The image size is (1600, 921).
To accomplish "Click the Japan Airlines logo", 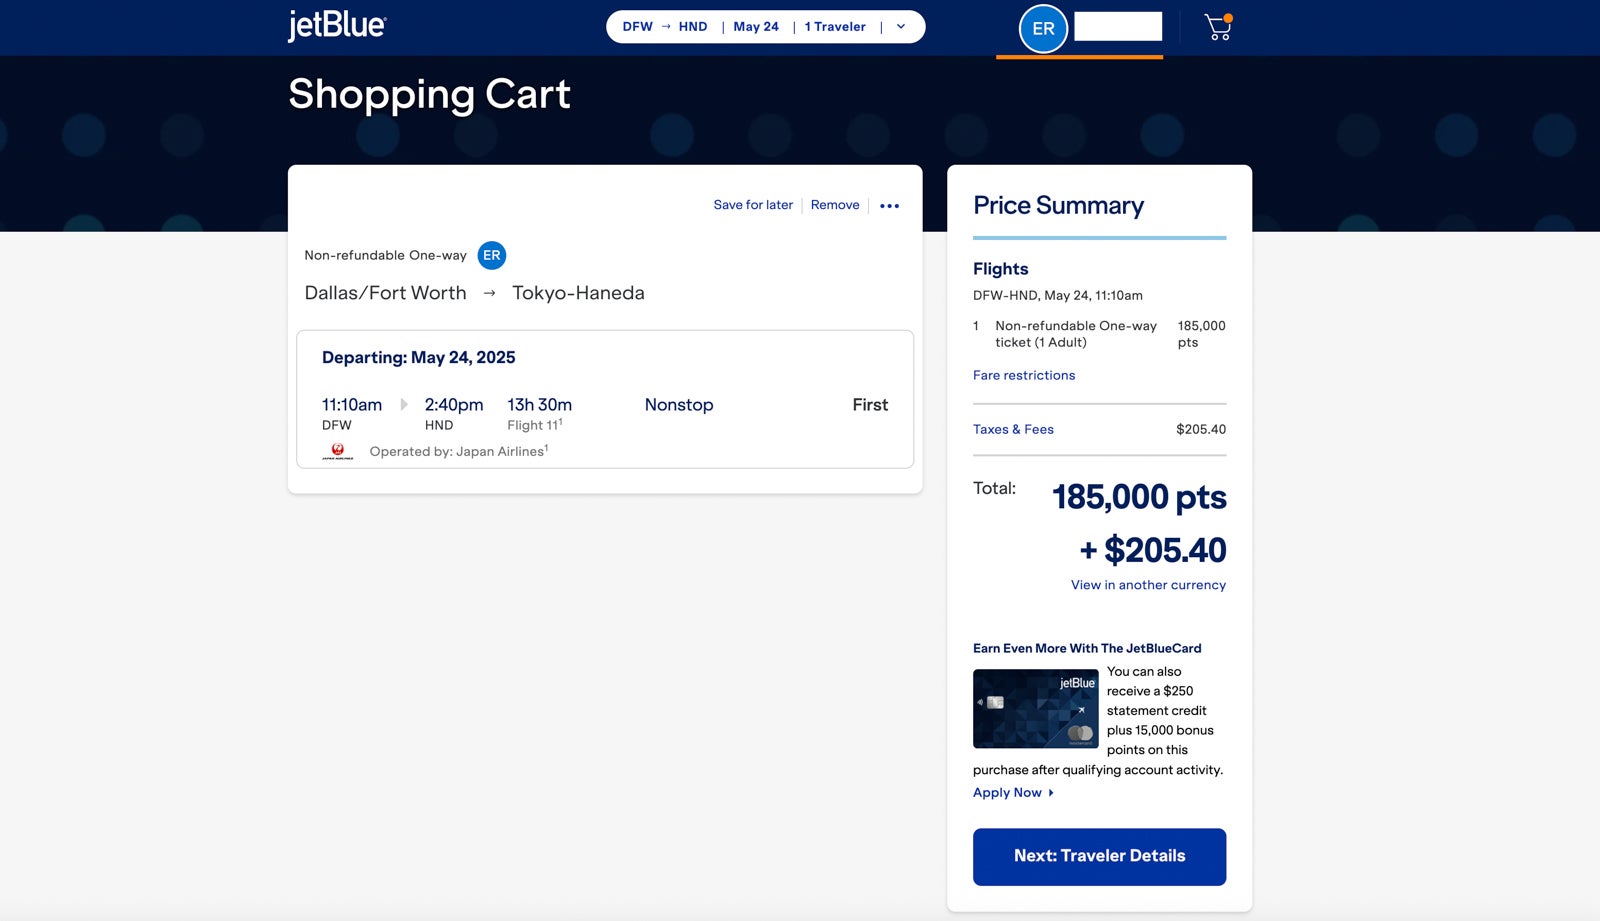I will [338, 452].
